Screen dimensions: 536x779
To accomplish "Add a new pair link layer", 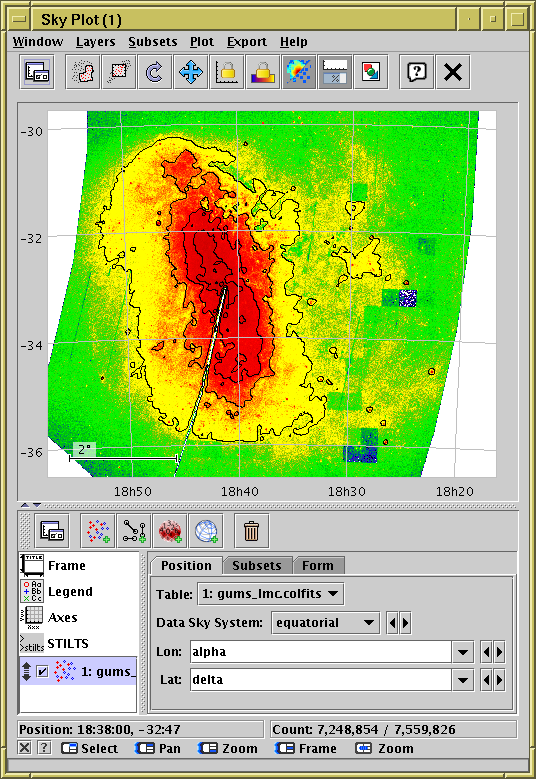I will tap(134, 531).
